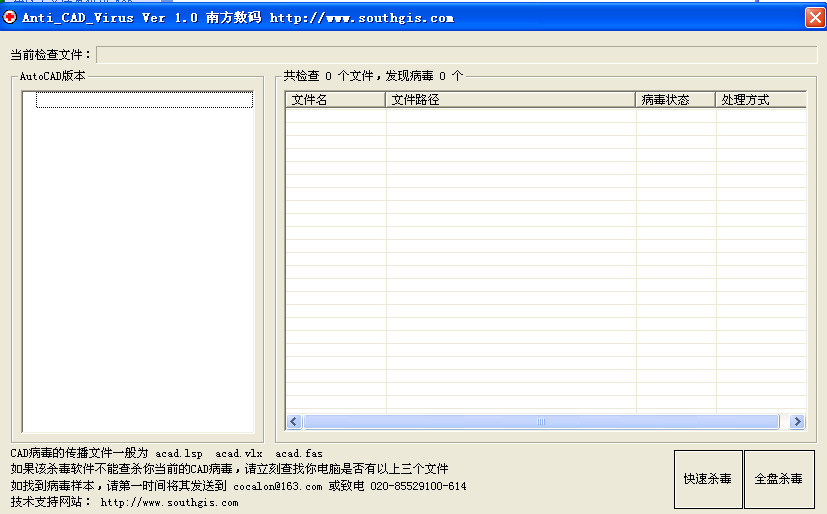
Task: Click the 共检查 0 个文件 summary label
Action: pos(372,75)
